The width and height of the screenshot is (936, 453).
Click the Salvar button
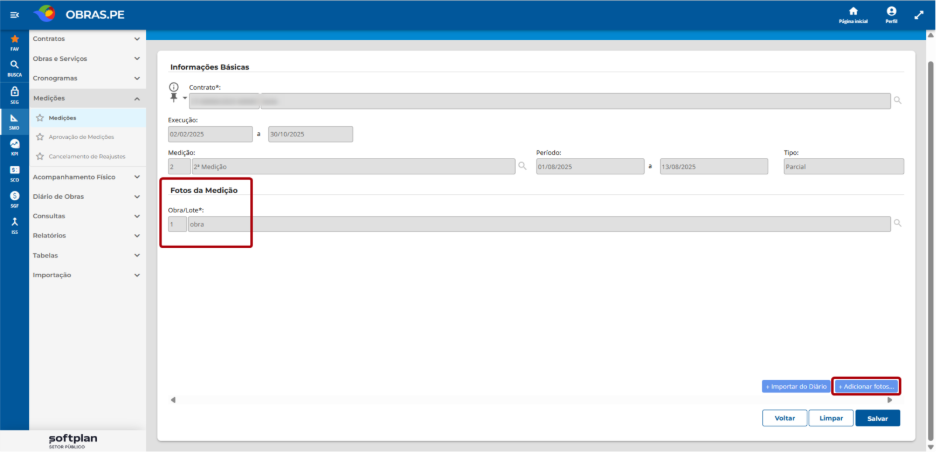[878, 418]
